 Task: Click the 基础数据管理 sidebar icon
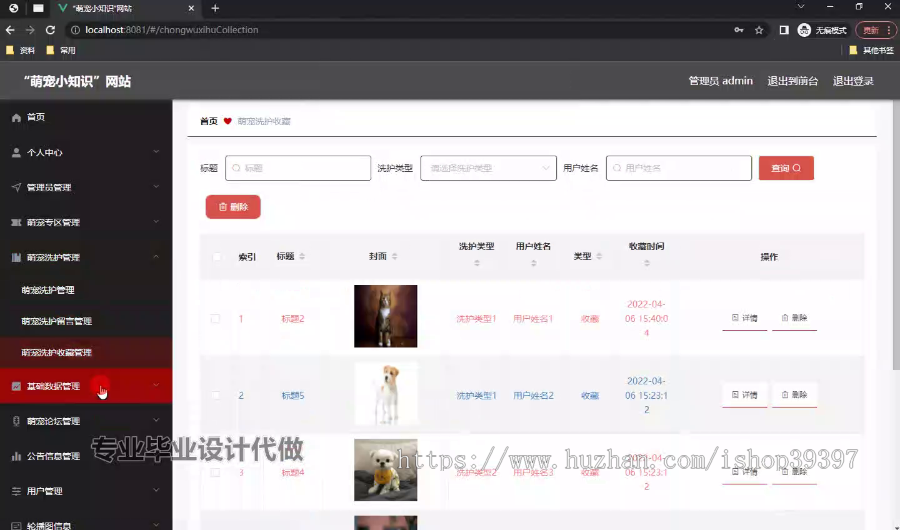(16, 386)
